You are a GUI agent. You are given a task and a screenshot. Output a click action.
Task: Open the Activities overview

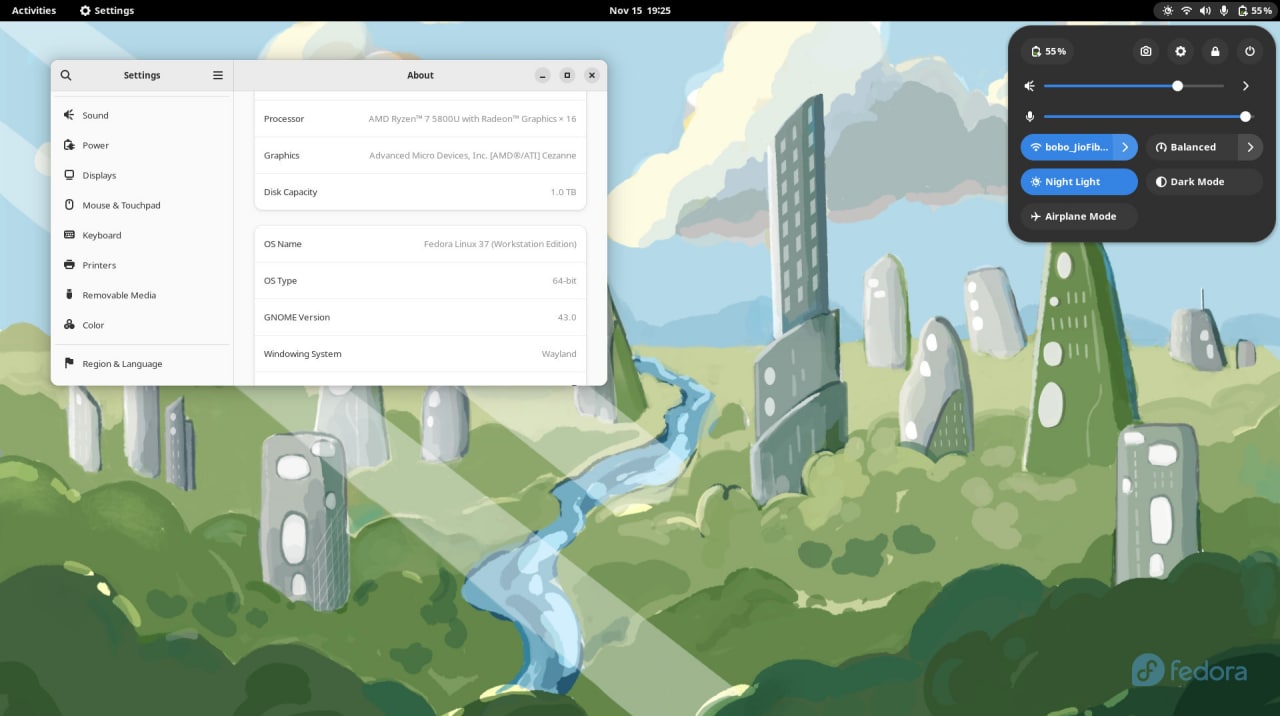pos(34,10)
